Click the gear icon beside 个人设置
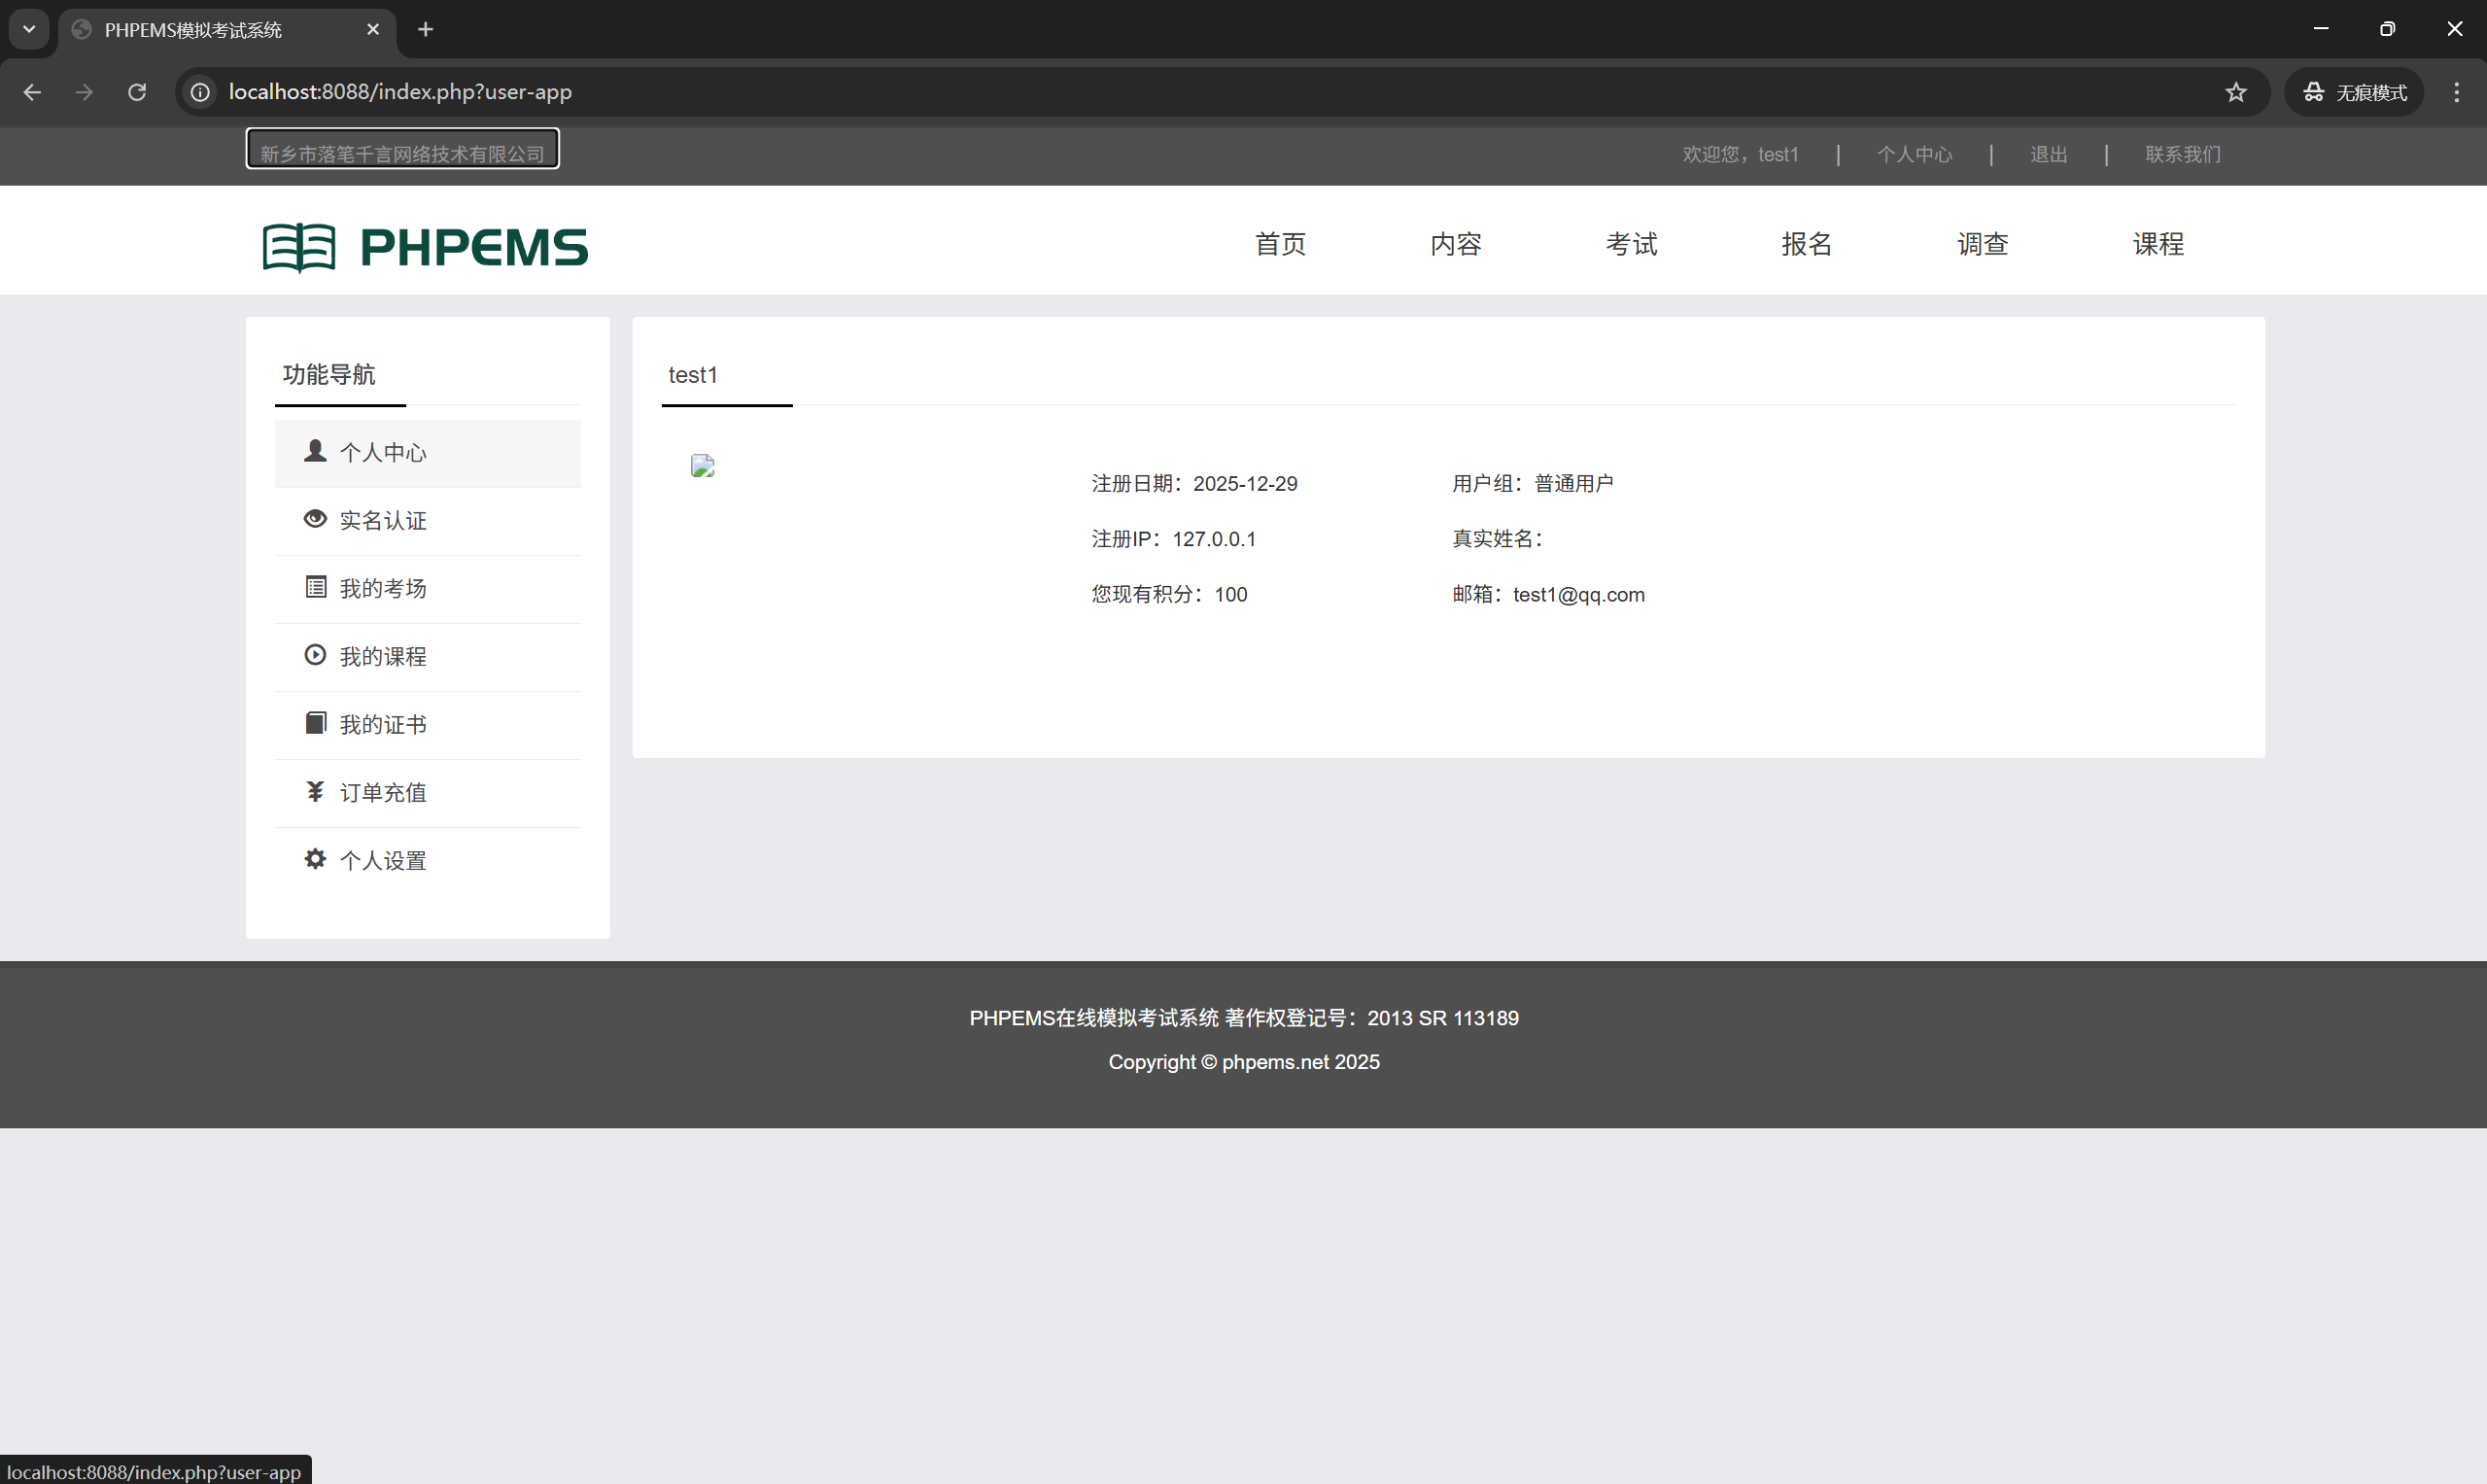Viewport: 2487px width, 1484px height. point(315,859)
